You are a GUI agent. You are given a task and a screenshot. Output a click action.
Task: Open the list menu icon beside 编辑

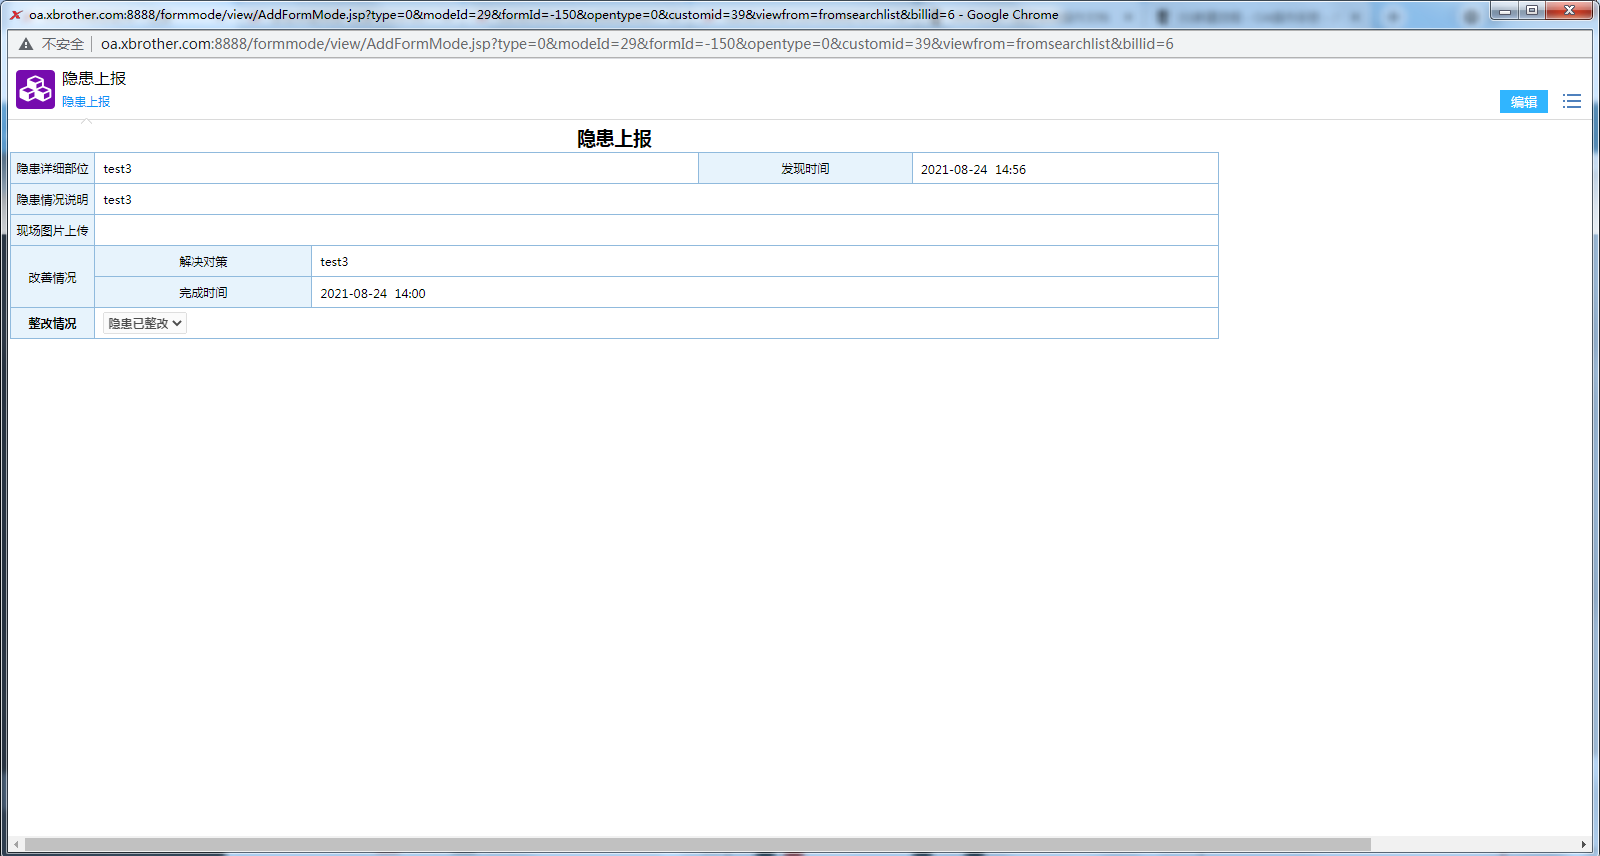(1572, 102)
